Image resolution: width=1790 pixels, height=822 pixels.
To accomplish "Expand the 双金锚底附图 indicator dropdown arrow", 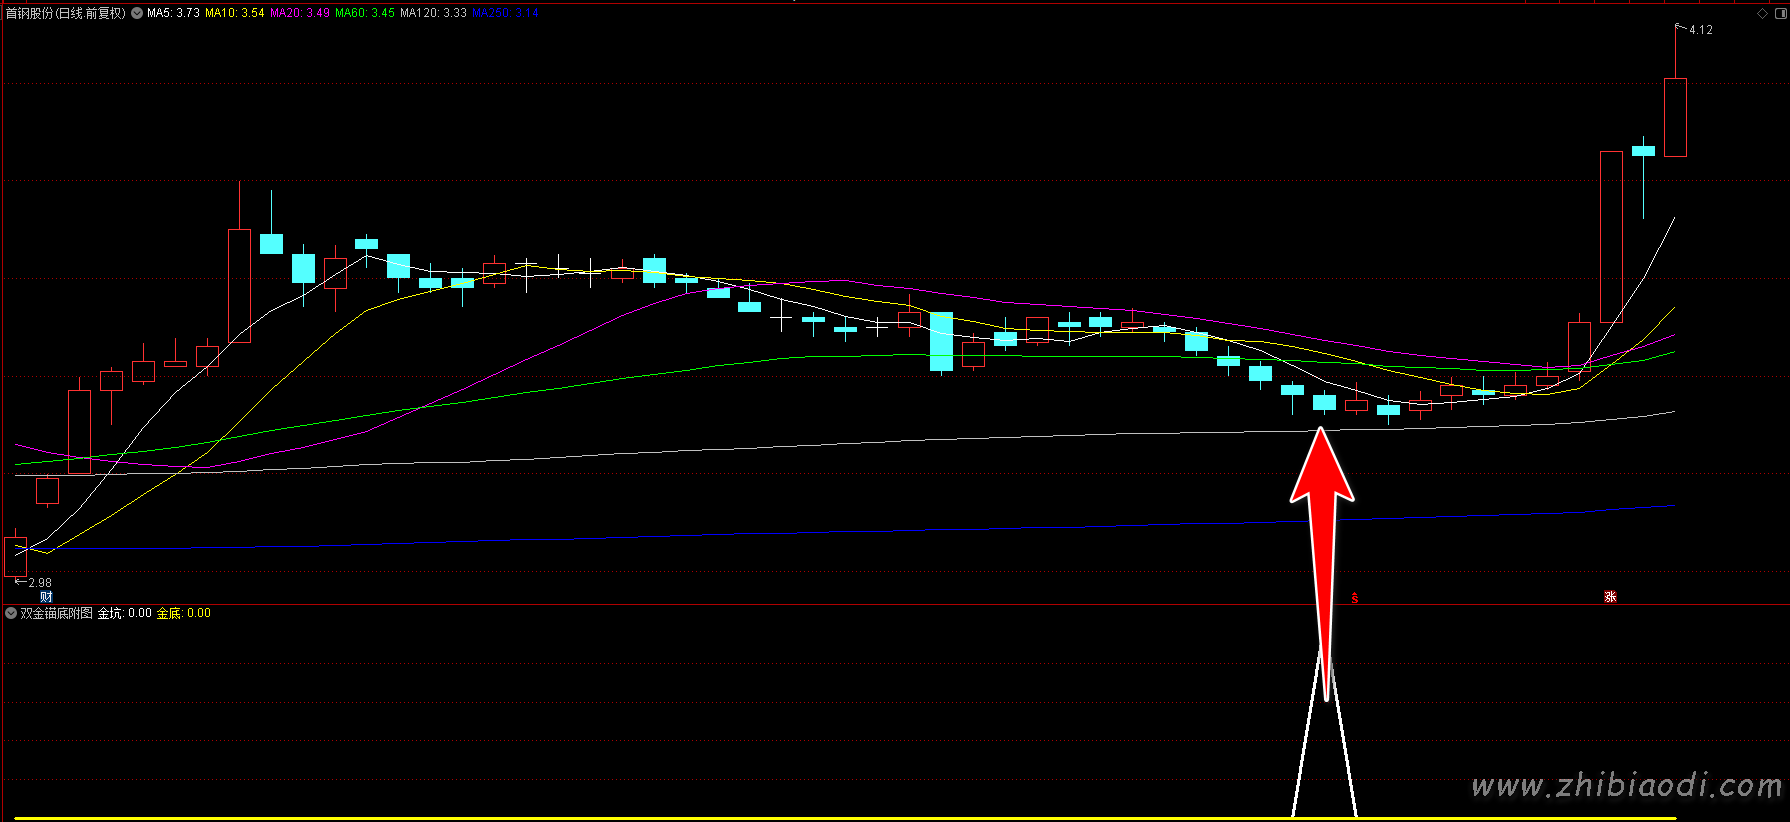I will 11,613.
